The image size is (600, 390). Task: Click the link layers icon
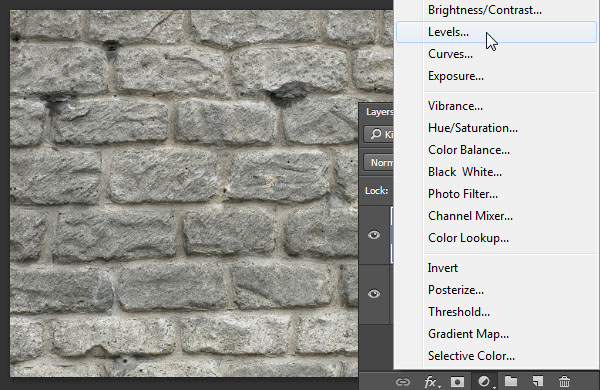tap(402, 382)
